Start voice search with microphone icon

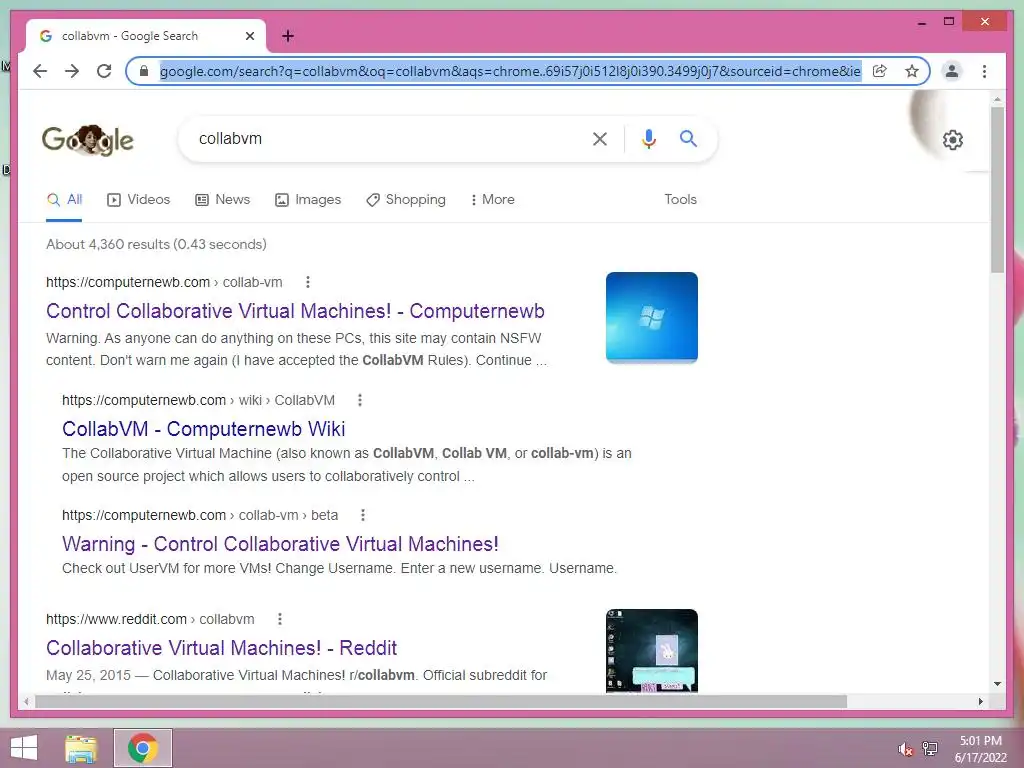[x=648, y=138]
